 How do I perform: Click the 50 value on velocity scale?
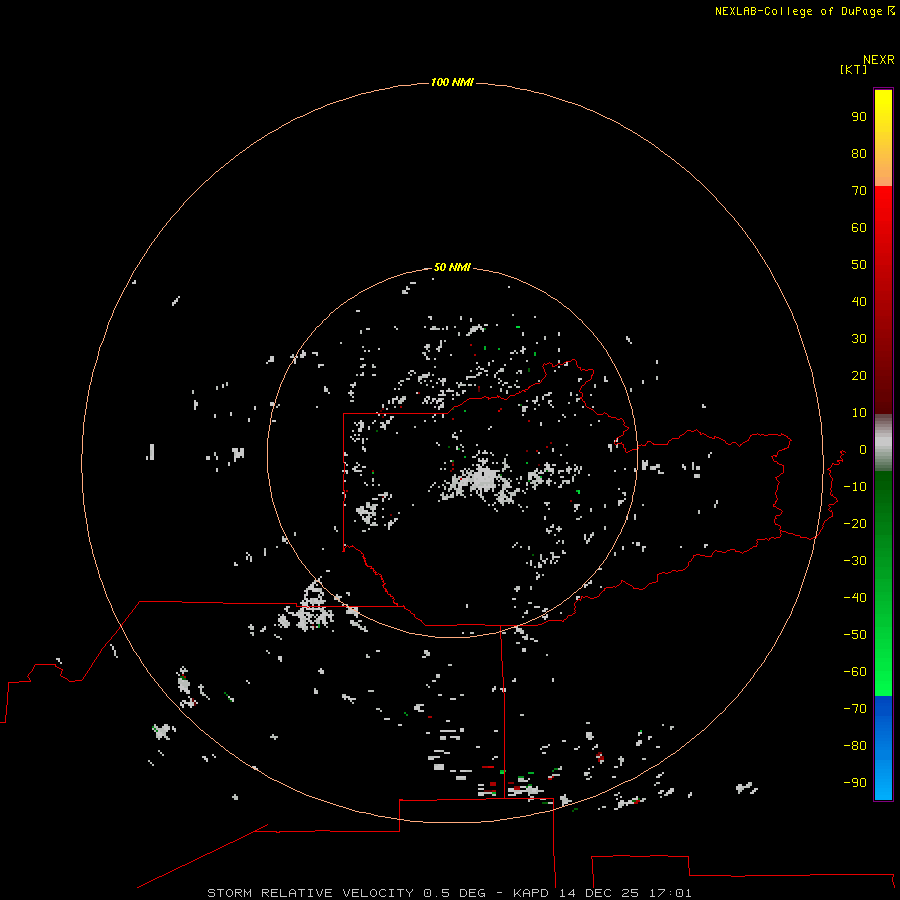pyautogui.click(x=859, y=265)
